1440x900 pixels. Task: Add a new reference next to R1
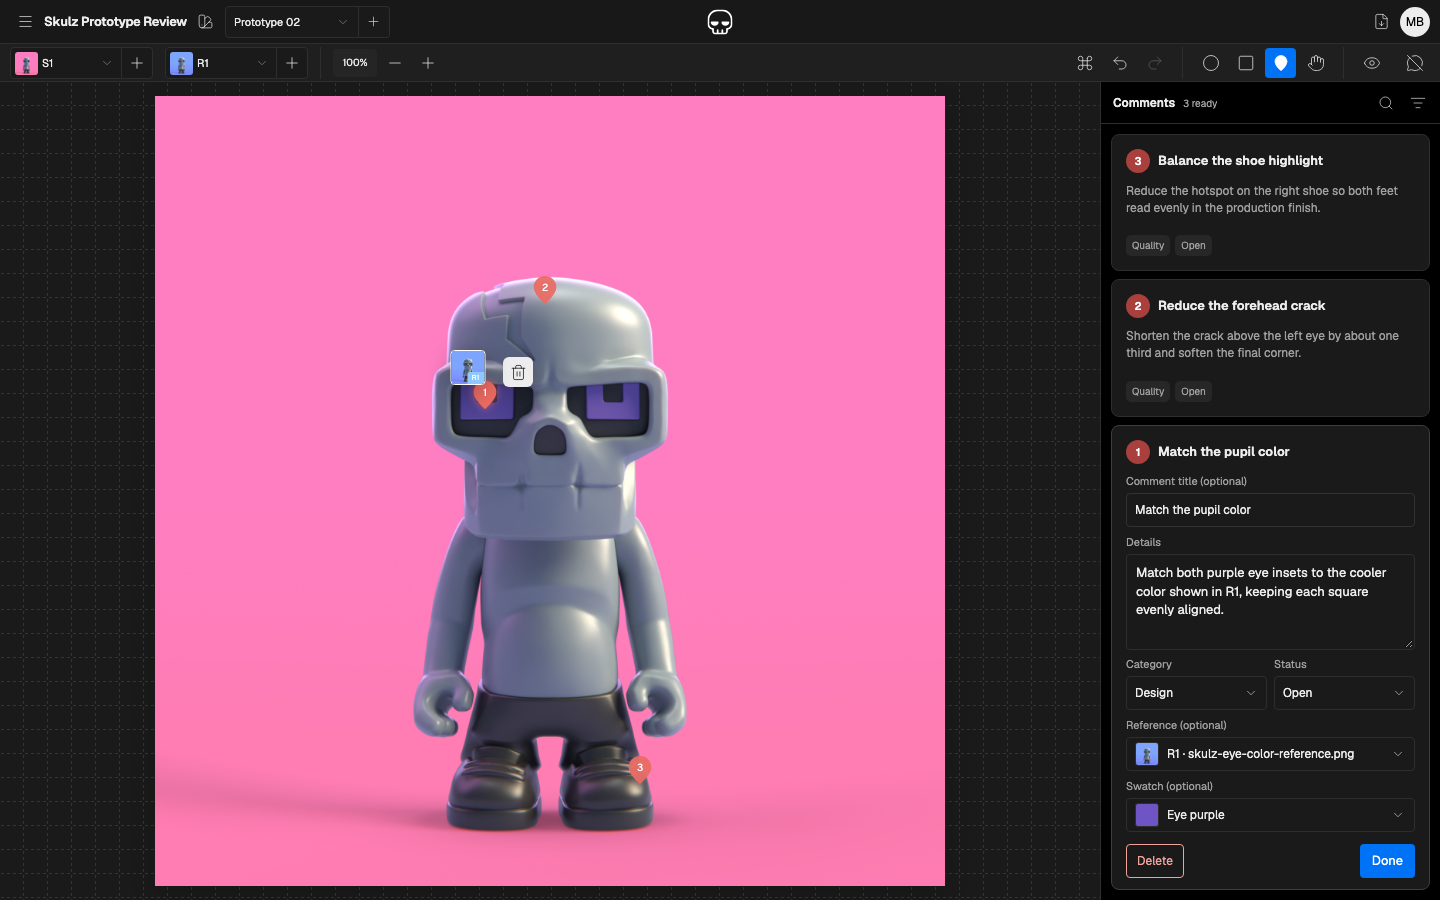pyautogui.click(x=292, y=63)
